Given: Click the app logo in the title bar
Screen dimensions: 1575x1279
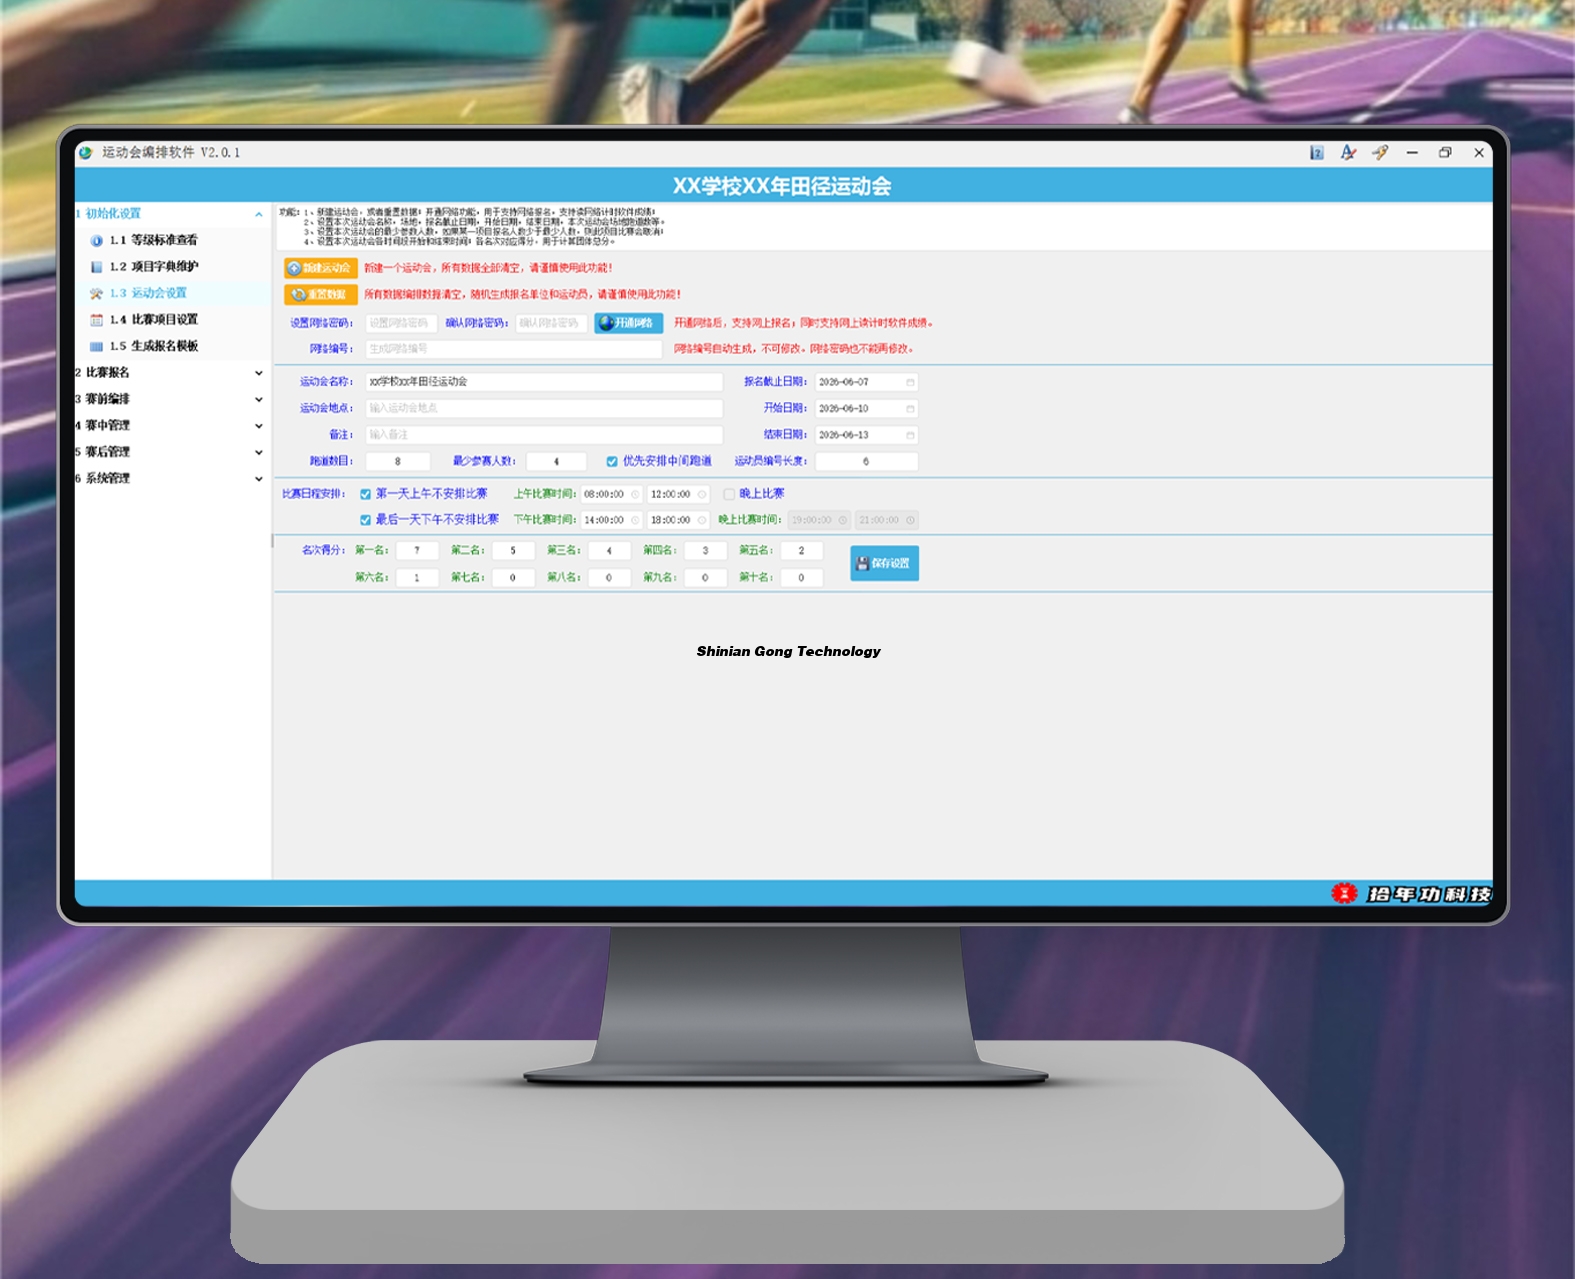Looking at the screenshot, I should [86, 153].
